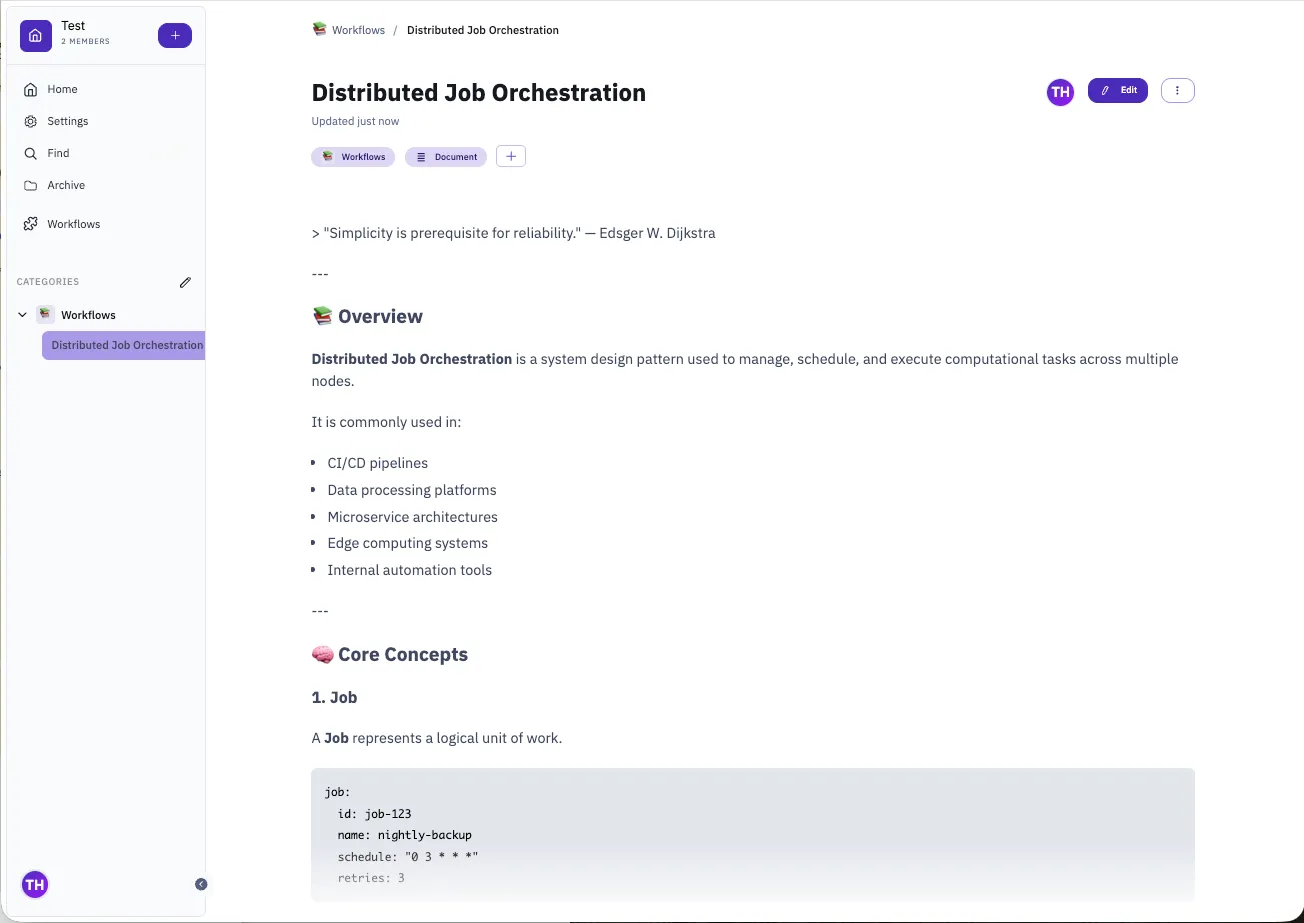
Task: Open the three-dot document options menu
Action: click(x=1177, y=90)
